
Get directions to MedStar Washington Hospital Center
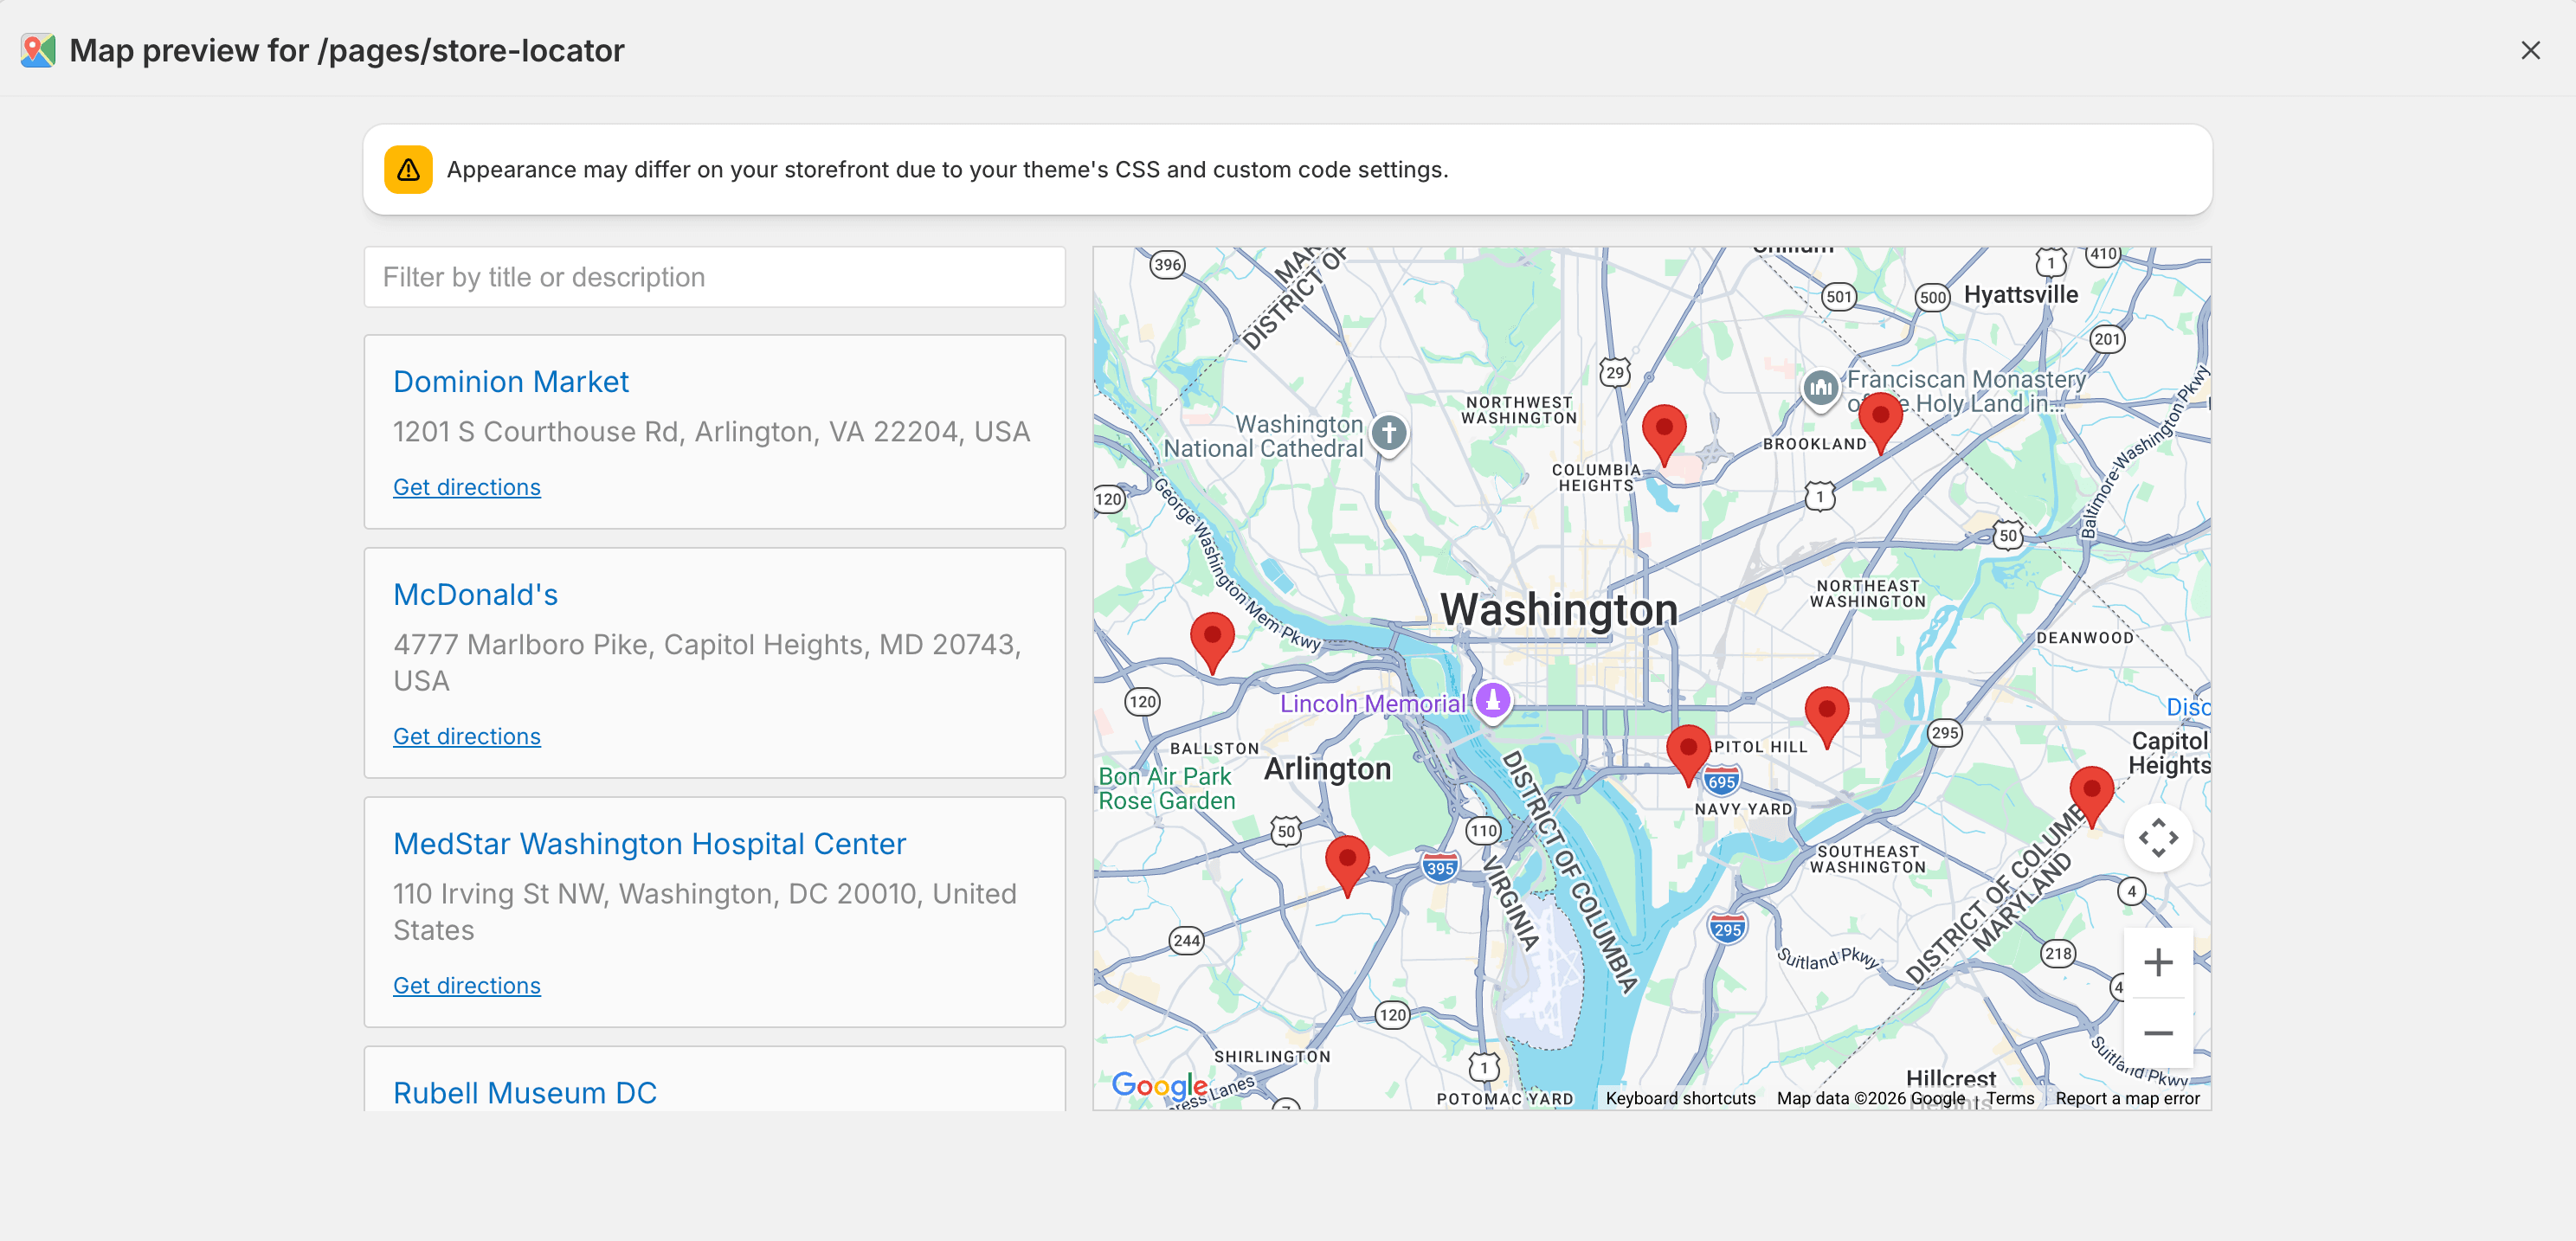click(467, 985)
